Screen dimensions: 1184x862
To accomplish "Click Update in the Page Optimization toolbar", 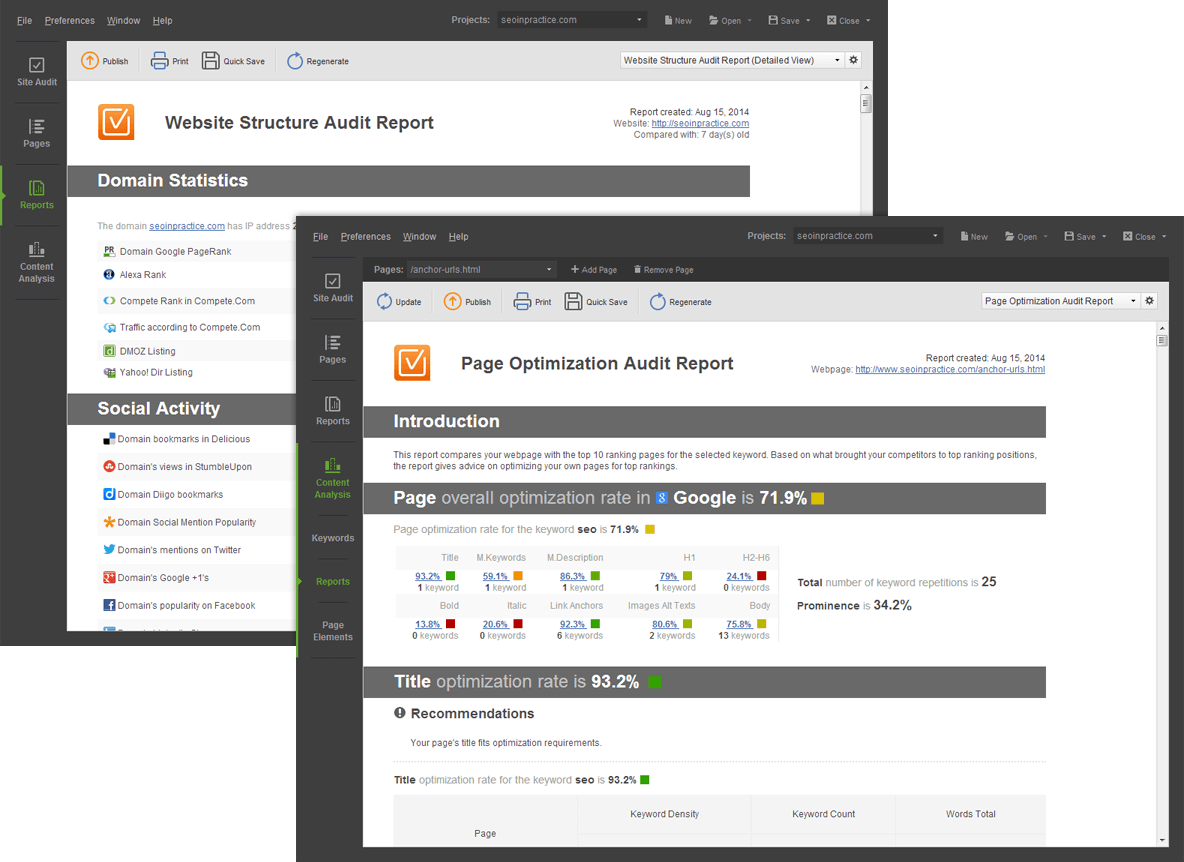I will pyautogui.click(x=399, y=302).
